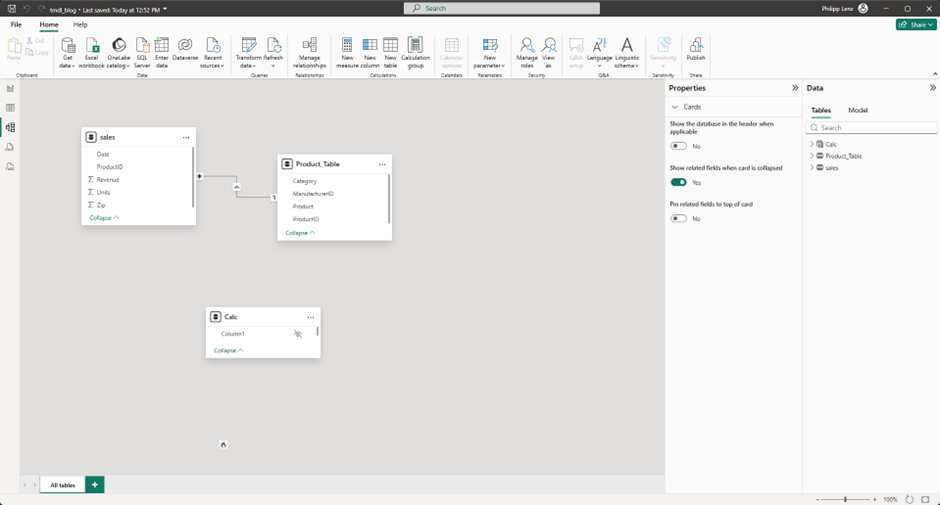This screenshot has width=940, height=505.
Task: Open the Get data dropdown
Action: (x=68, y=64)
